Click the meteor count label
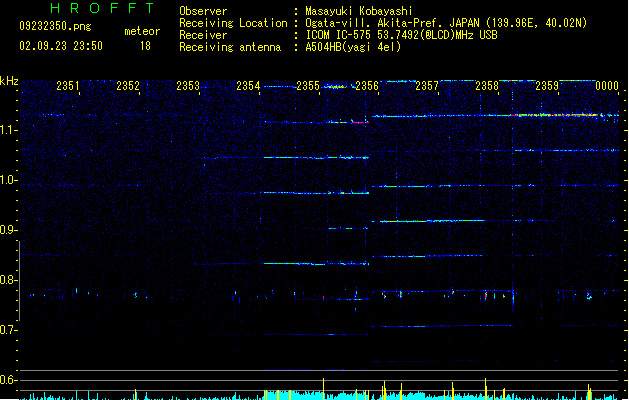 click(142, 31)
